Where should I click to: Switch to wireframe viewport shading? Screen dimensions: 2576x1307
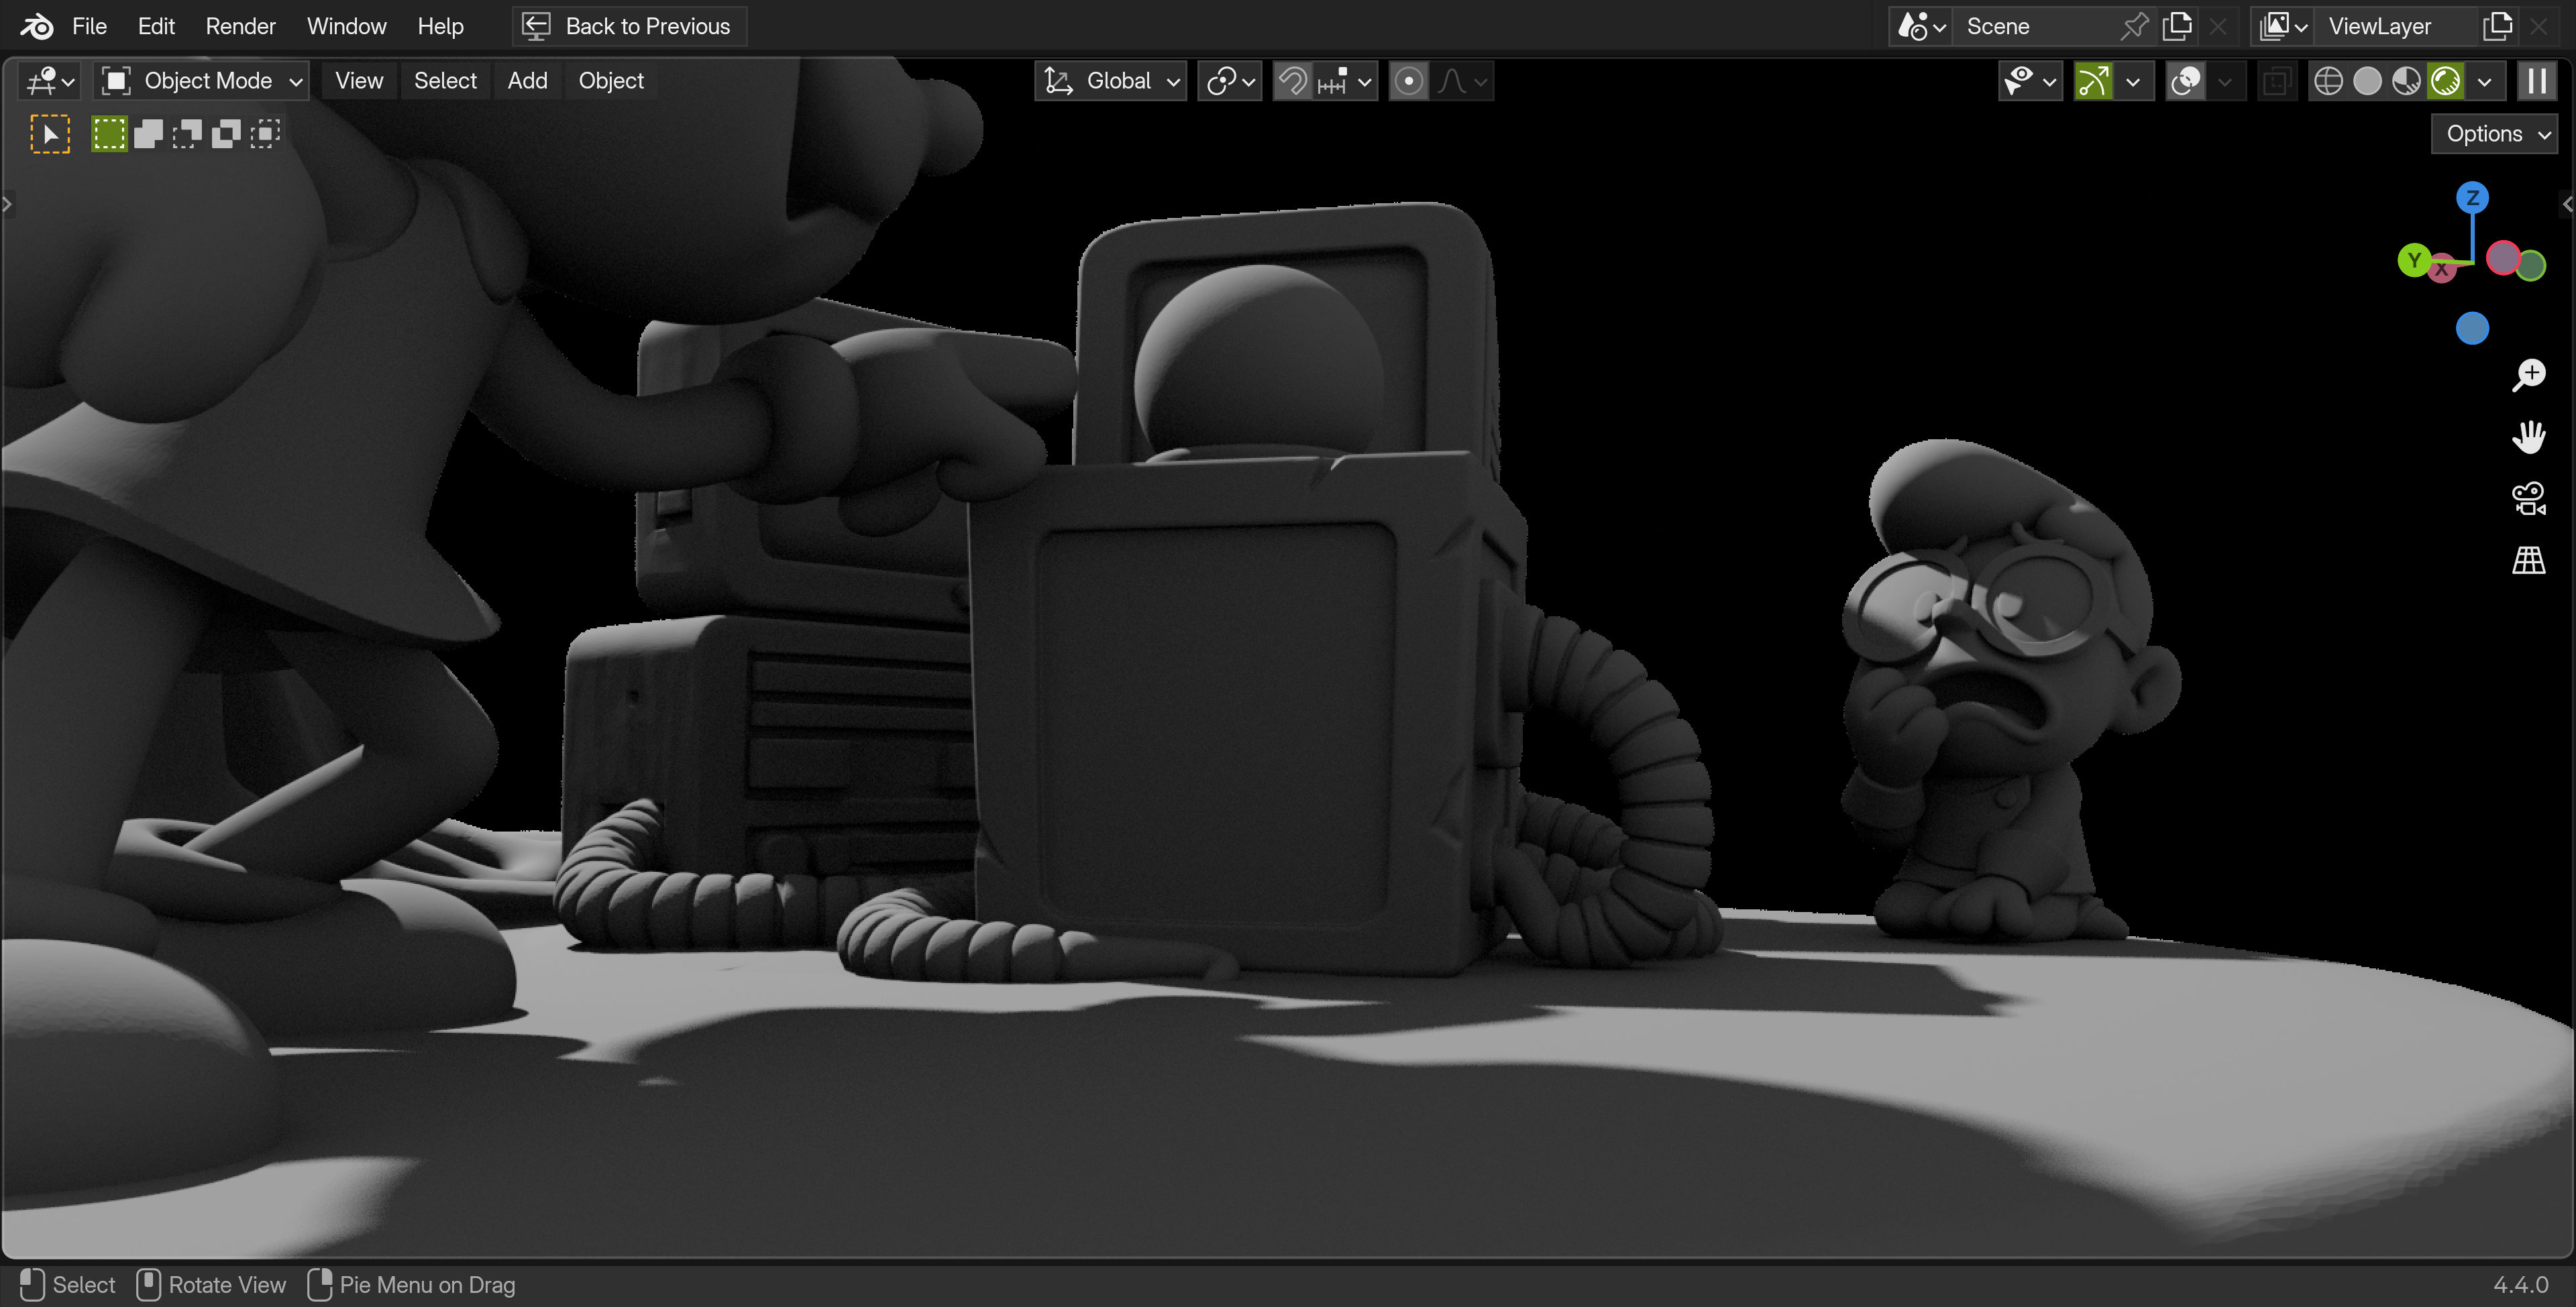2328,81
